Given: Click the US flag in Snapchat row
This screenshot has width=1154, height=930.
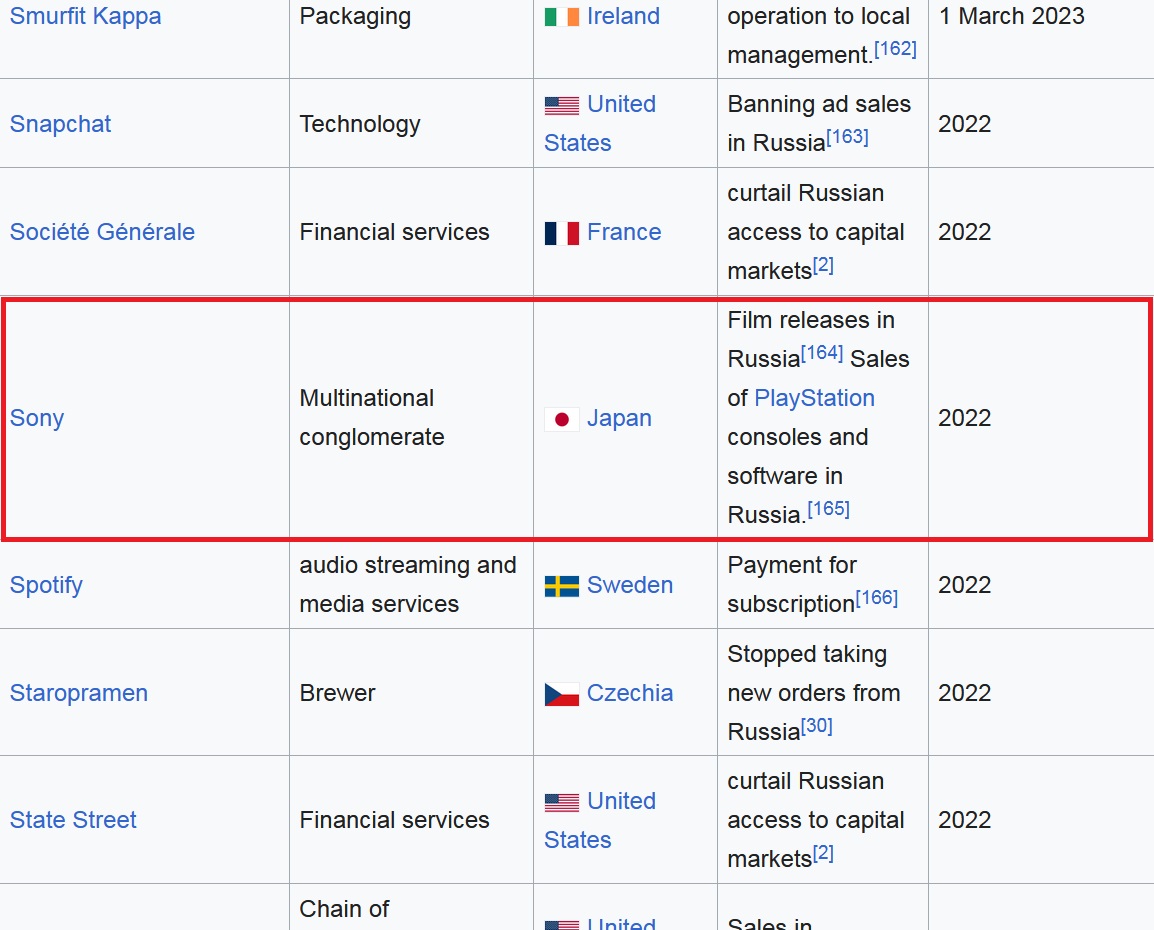Looking at the screenshot, I should (562, 105).
